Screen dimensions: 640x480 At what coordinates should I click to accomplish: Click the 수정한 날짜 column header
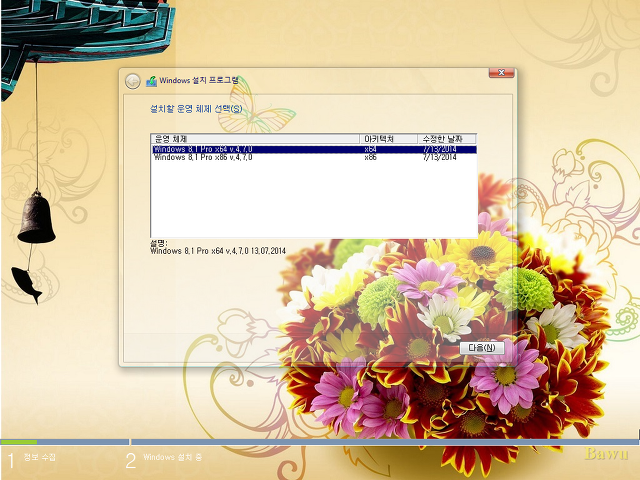[447, 139]
